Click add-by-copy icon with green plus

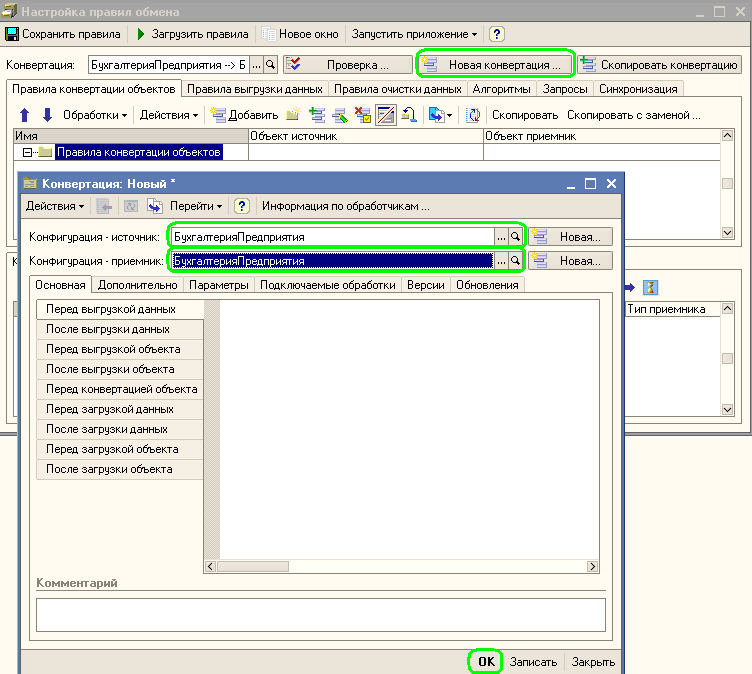(317, 115)
